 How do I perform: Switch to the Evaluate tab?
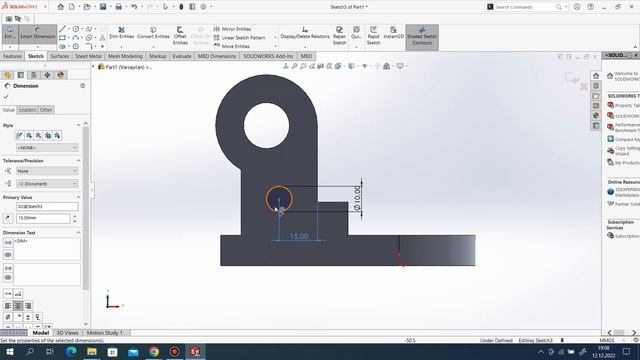click(x=182, y=56)
